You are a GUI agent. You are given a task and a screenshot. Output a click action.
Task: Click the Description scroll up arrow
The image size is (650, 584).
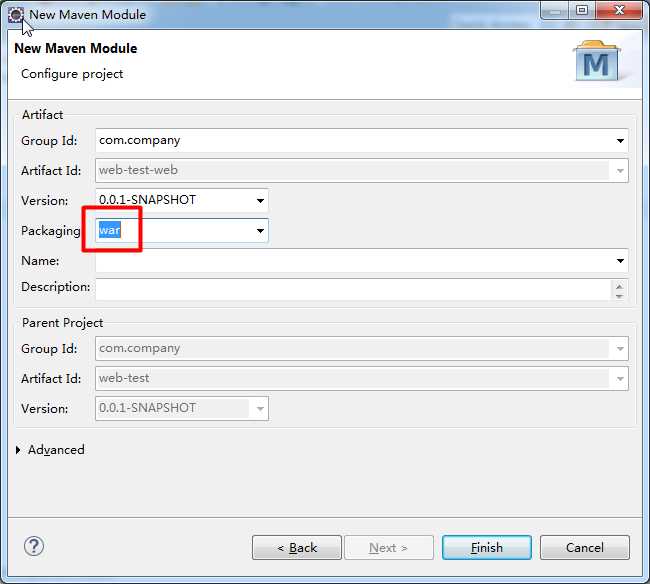tap(619, 286)
